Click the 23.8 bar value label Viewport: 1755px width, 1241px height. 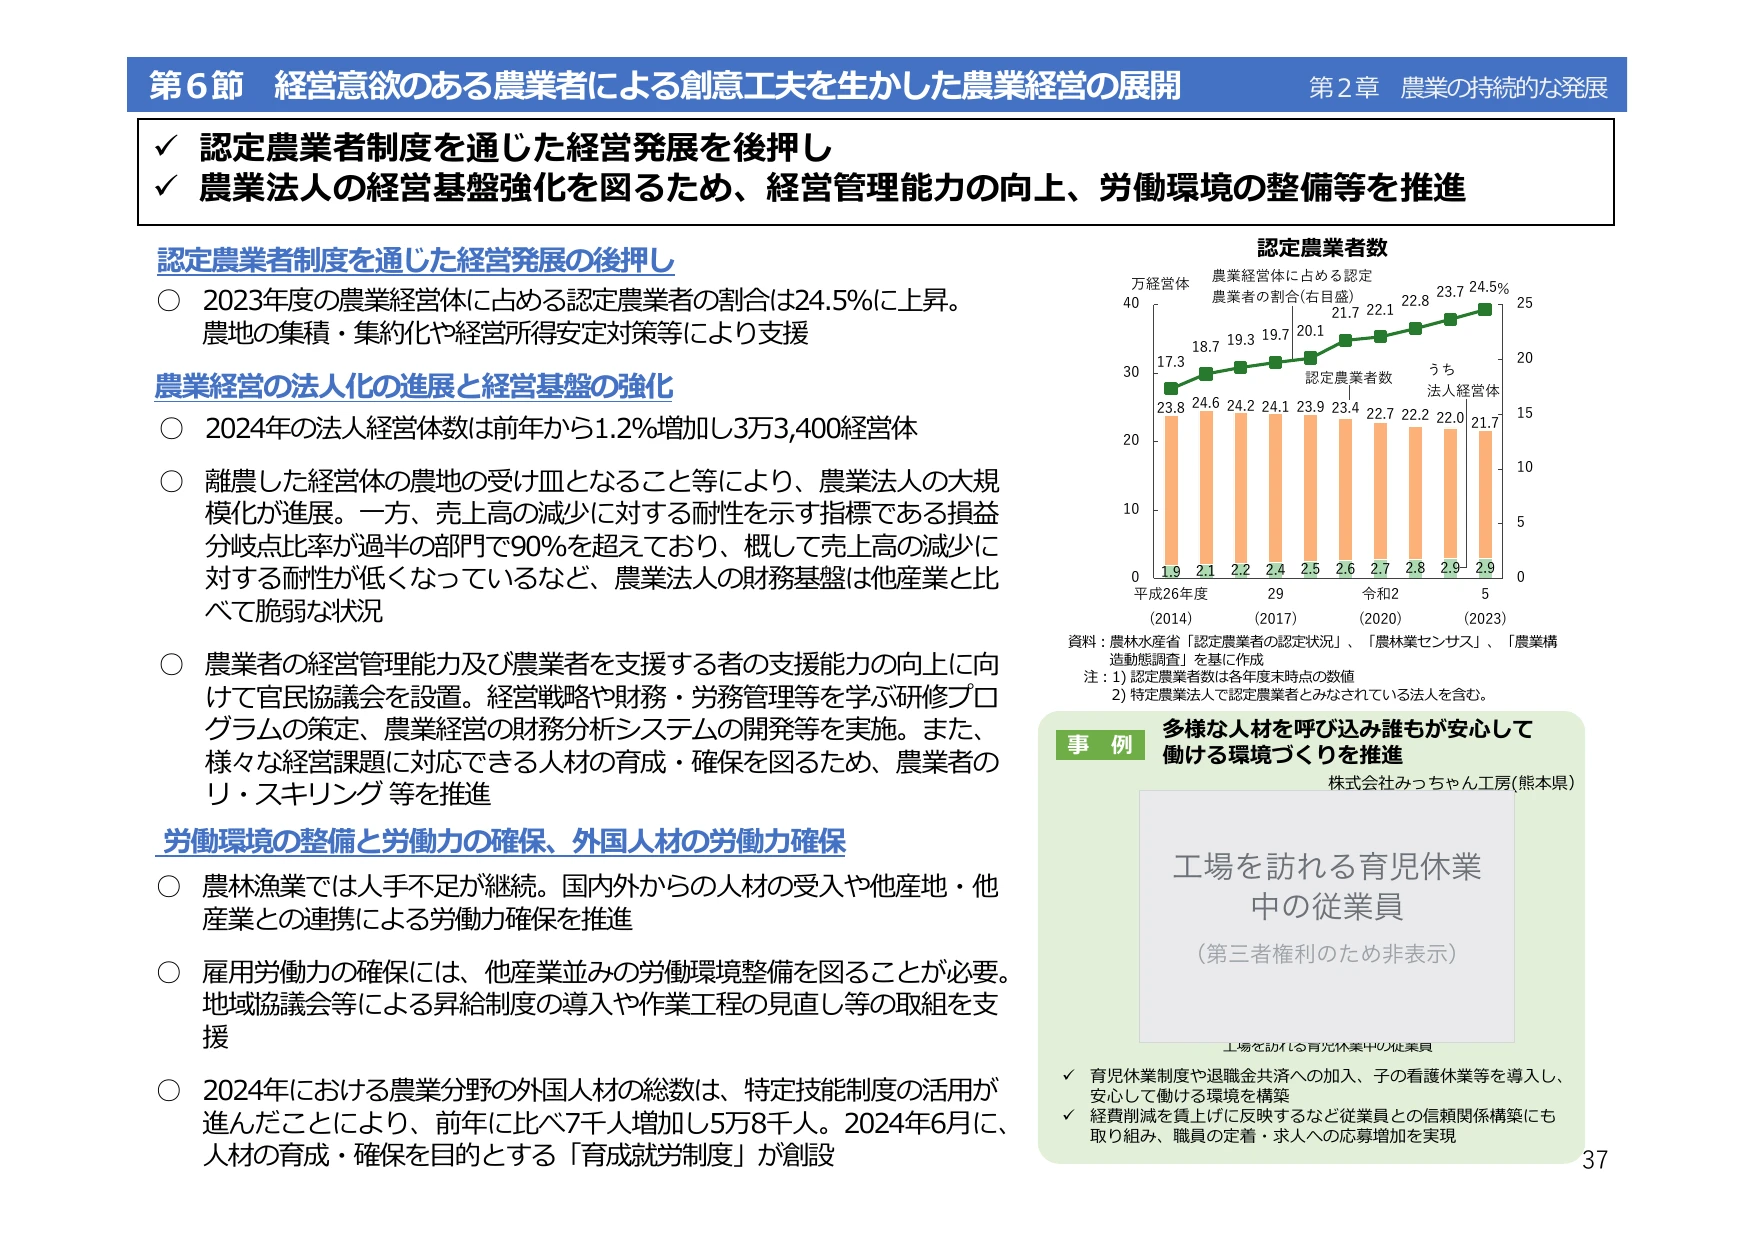pos(1170,407)
